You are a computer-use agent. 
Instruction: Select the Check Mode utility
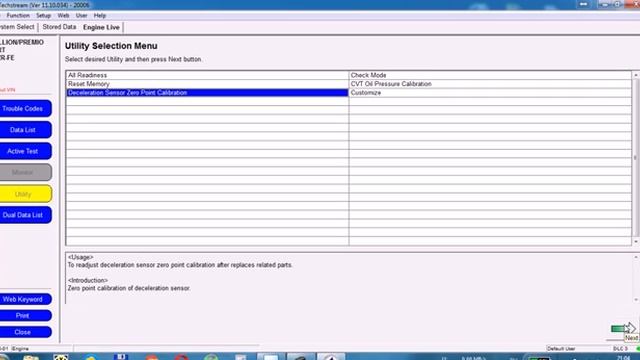490,75
